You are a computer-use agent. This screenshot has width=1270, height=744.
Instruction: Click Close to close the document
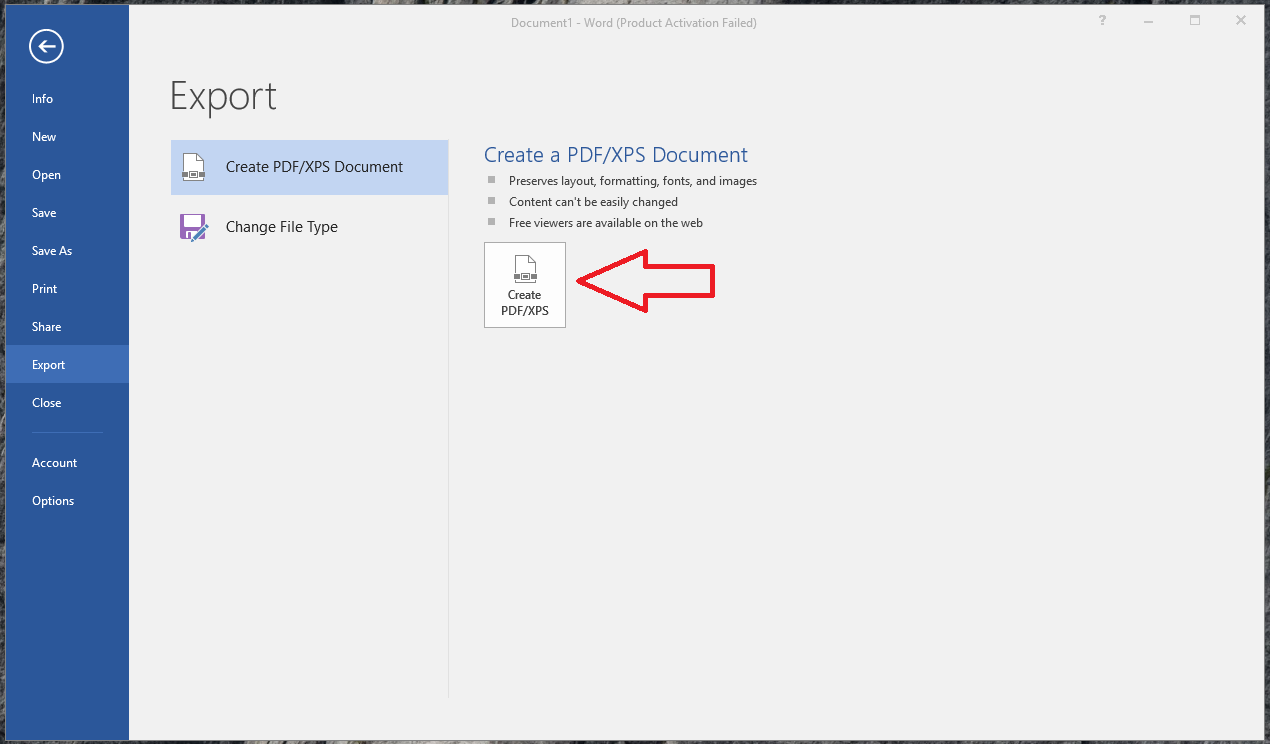pos(46,402)
